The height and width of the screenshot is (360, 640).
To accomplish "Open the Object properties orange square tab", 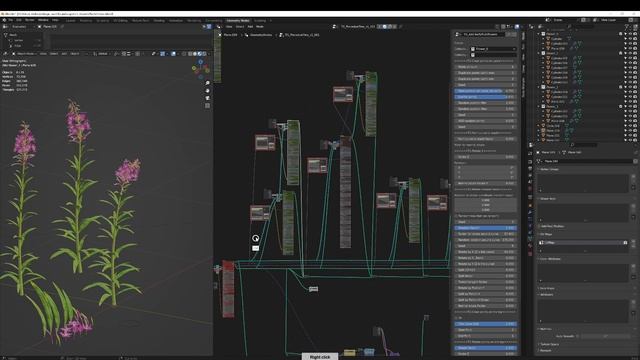I will click(x=530, y=205).
